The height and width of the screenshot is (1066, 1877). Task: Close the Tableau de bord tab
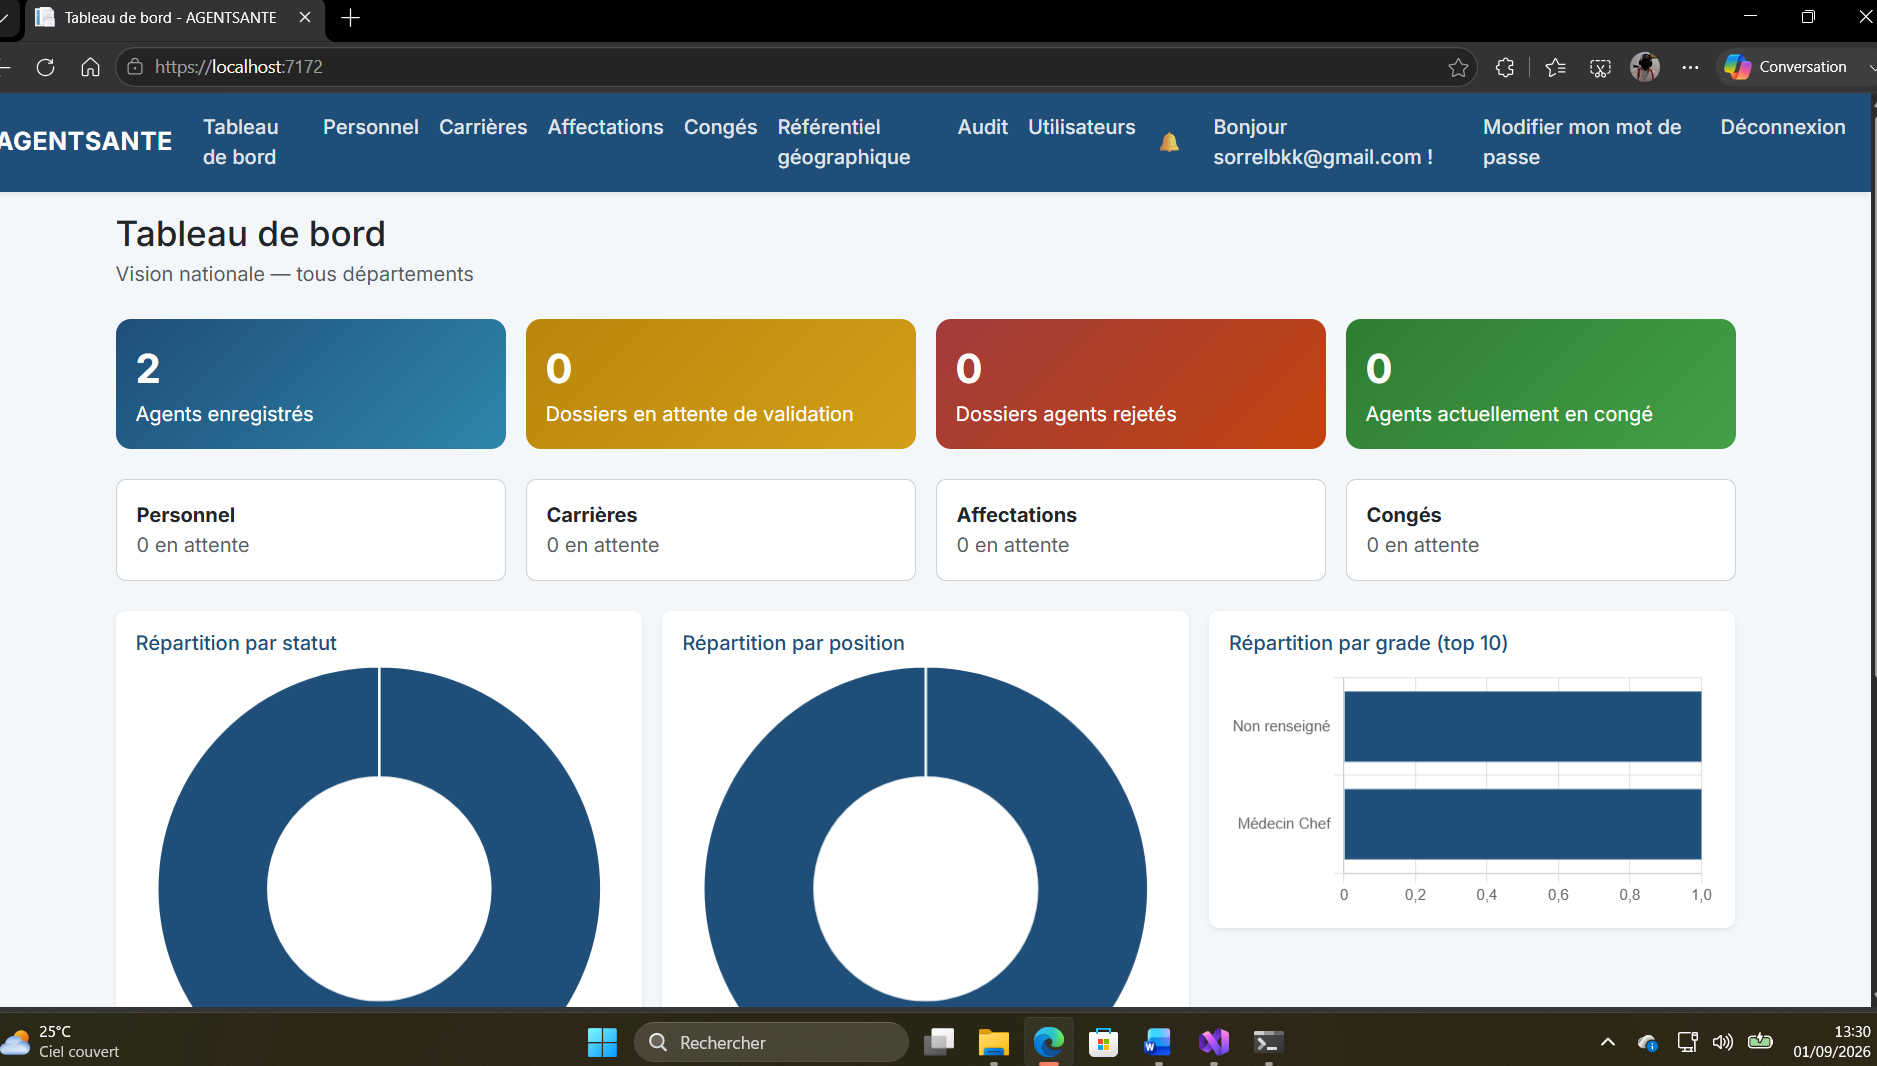pyautogui.click(x=305, y=17)
